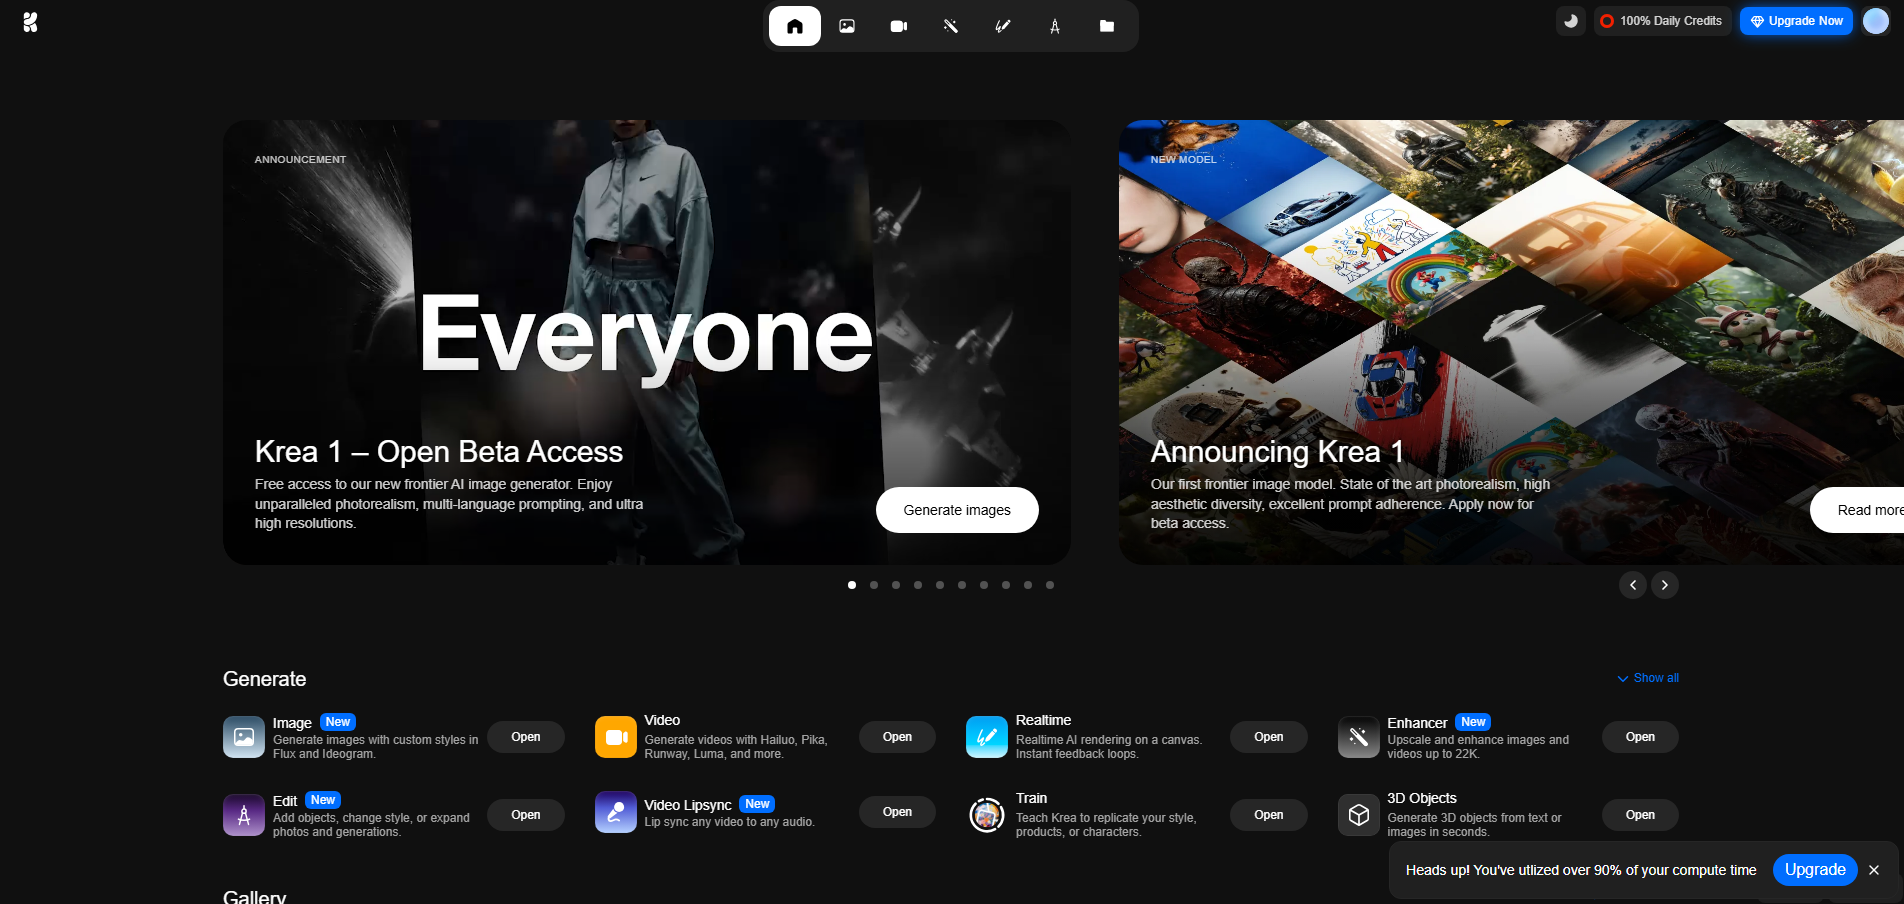
Task: Click the Generate images button
Action: (x=957, y=510)
